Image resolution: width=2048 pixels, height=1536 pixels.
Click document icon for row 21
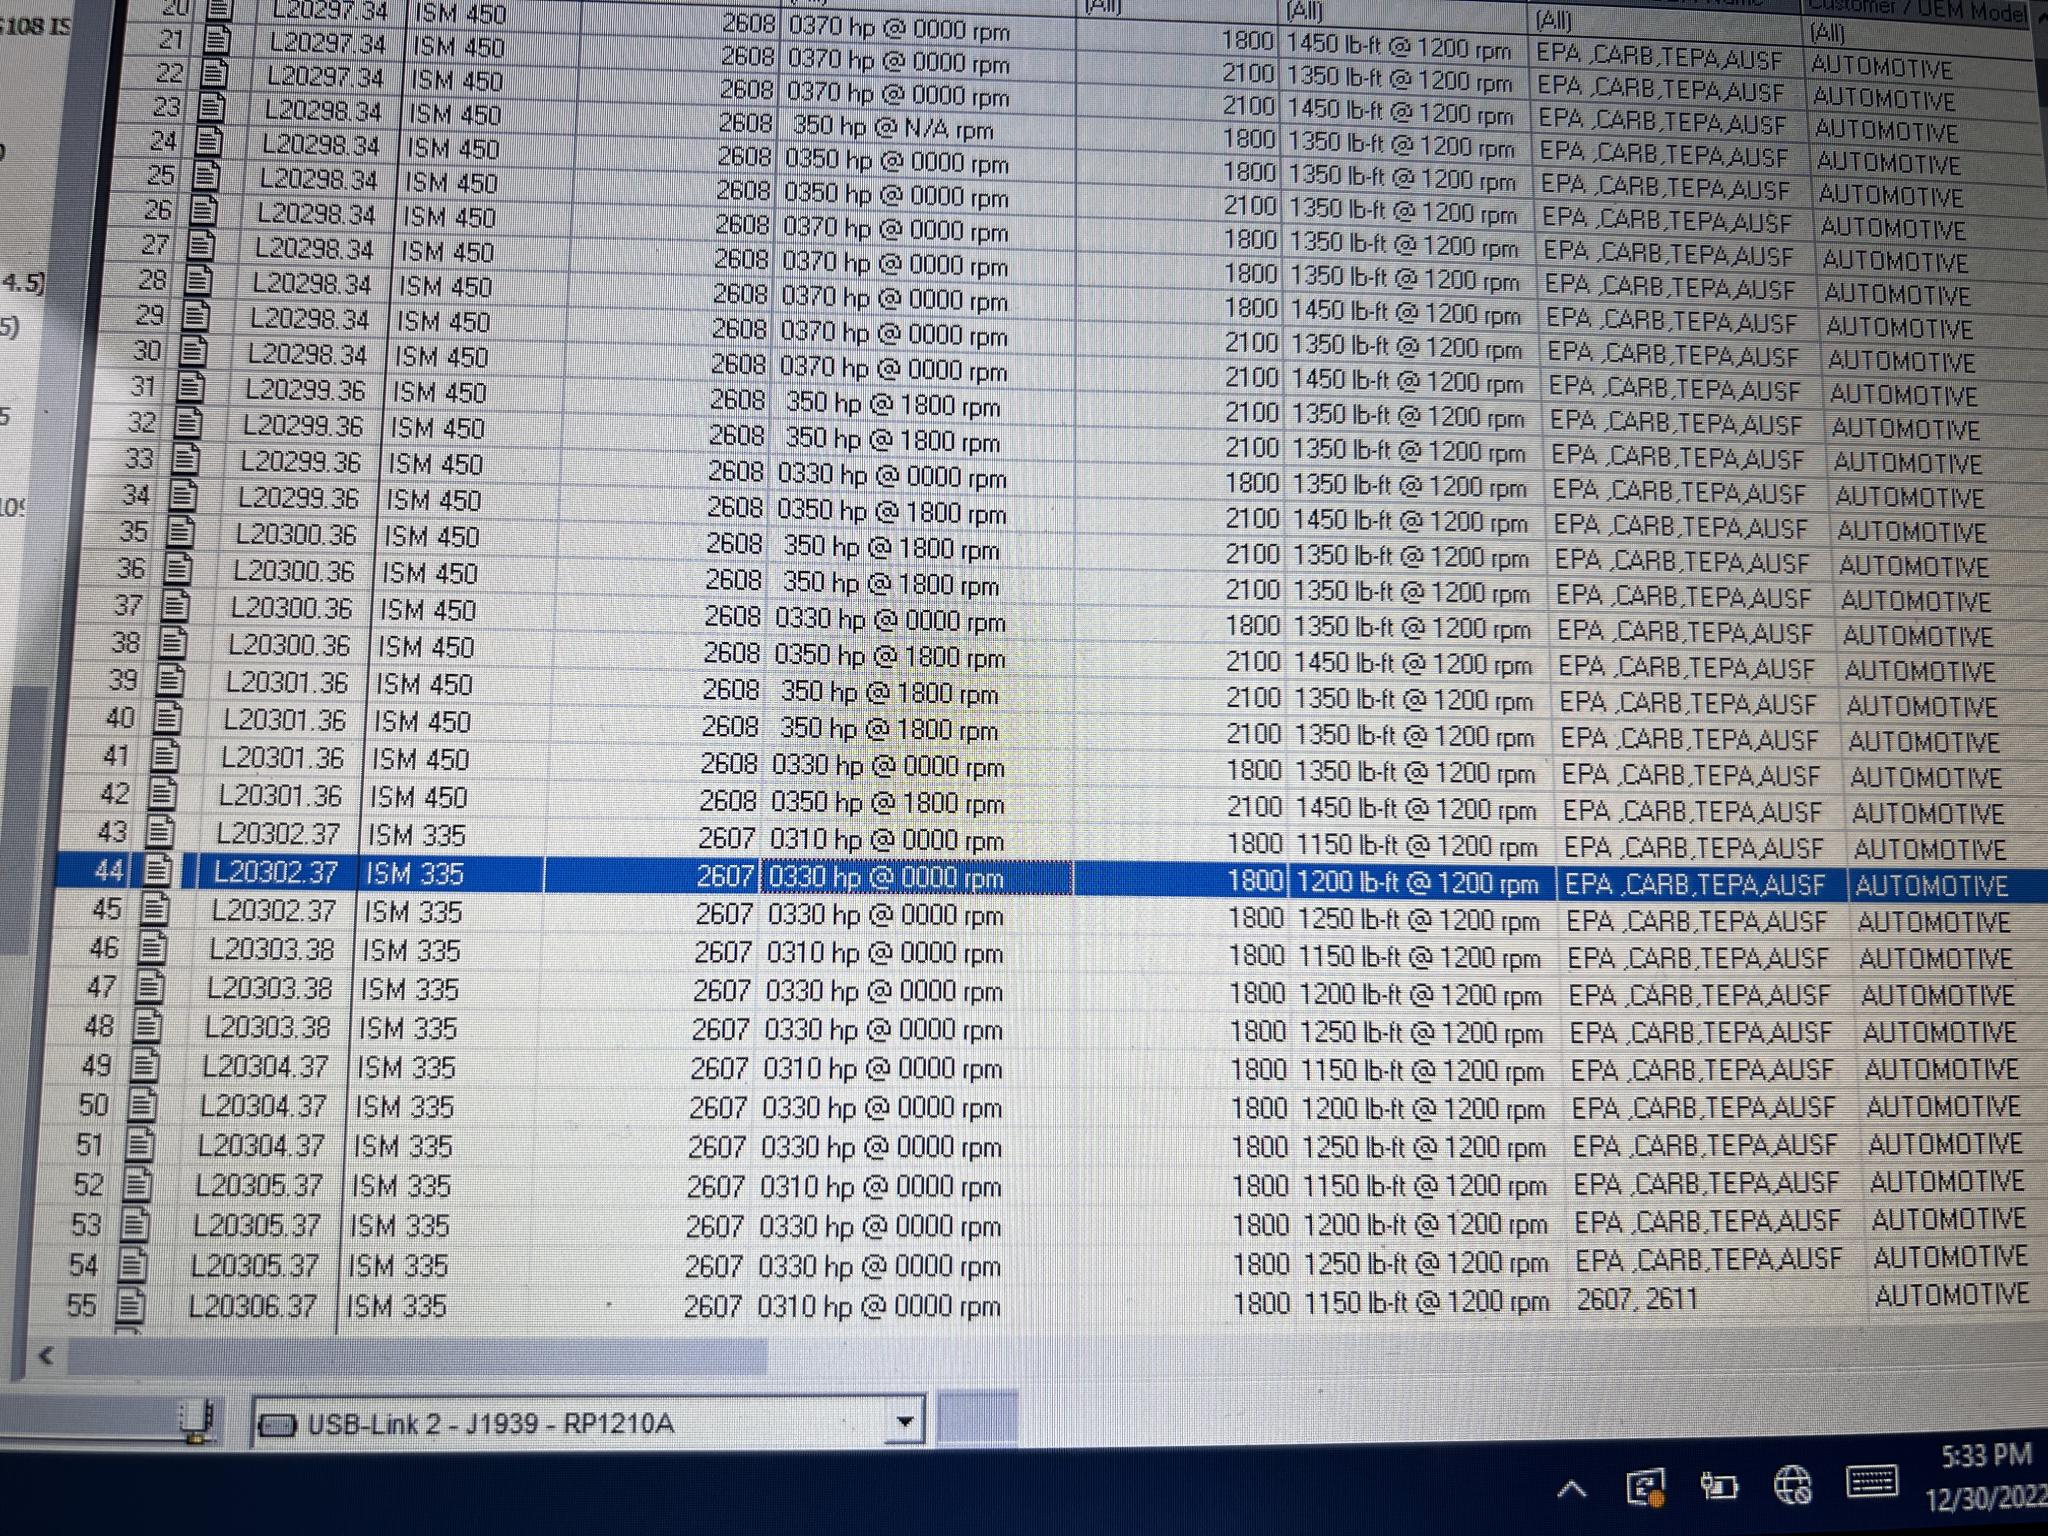point(217,42)
